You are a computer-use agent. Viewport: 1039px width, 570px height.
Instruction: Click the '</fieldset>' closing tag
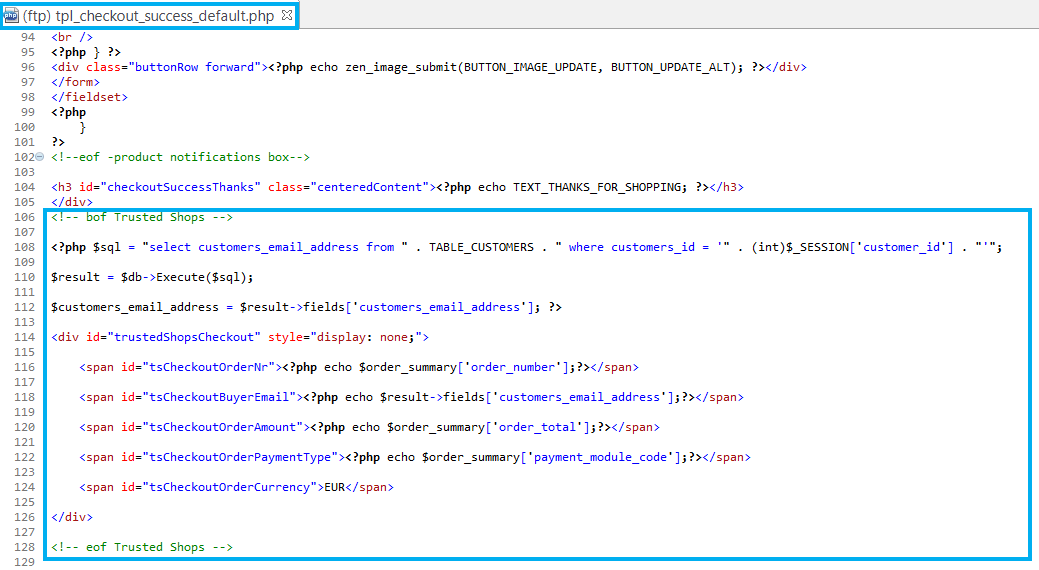(89, 97)
